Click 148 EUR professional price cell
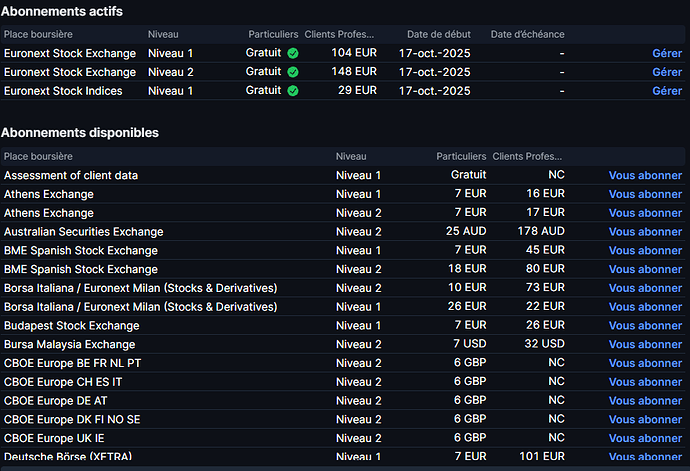Image resolution: width=690 pixels, height=471 pixels. point(354,71)
